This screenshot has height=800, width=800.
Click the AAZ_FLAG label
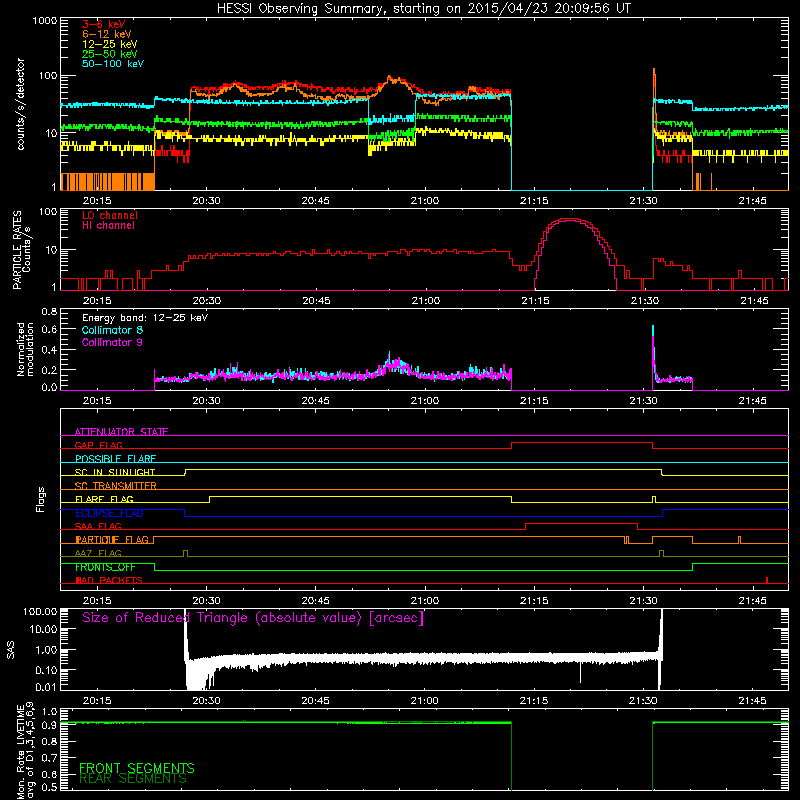[98, 553]
